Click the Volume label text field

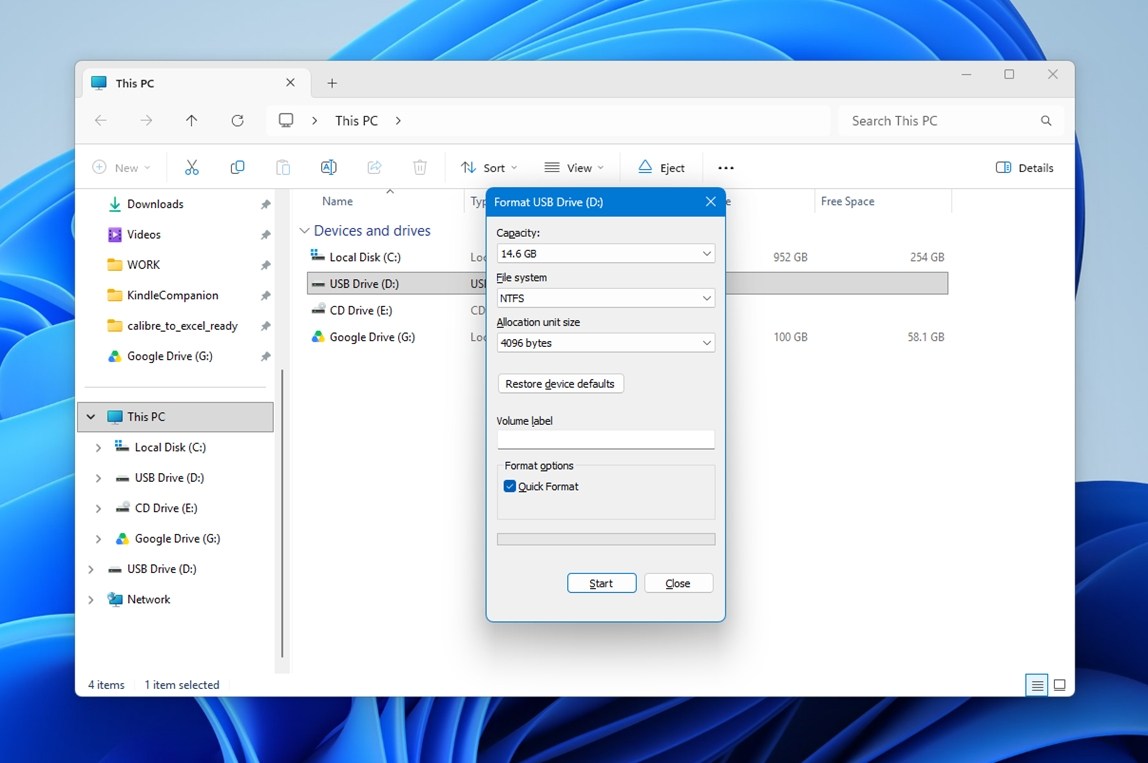point(605,439)
